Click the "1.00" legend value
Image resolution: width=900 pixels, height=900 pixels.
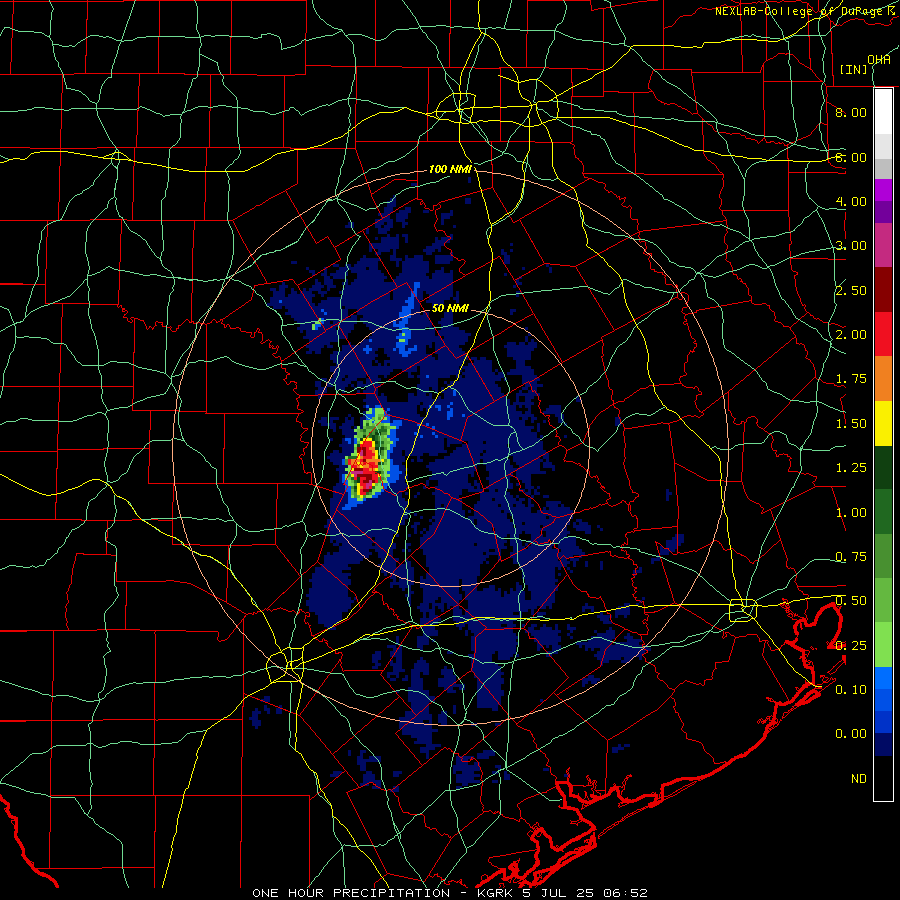pyautogui.click(x=851, y=513)
